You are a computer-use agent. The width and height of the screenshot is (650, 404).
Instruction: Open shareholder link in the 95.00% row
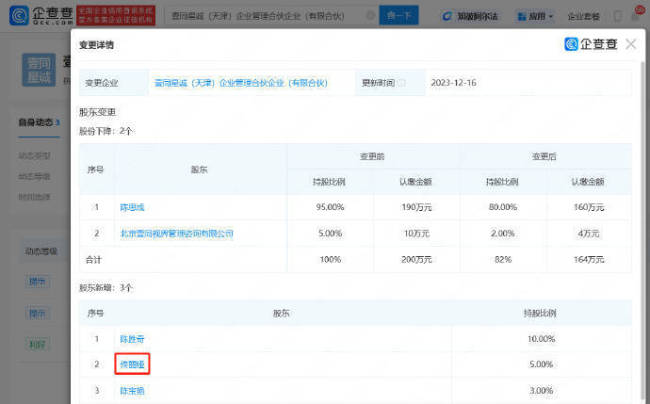(x=132, y=207)
